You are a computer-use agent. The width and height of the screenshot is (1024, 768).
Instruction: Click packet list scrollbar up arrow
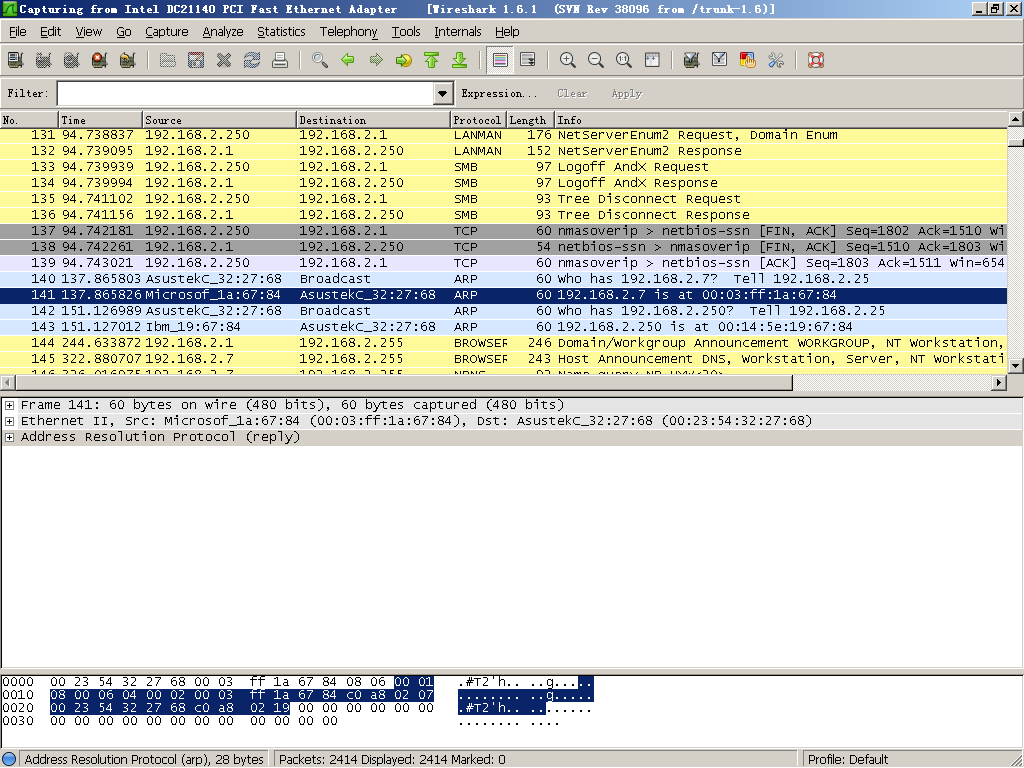coord(1016,120)
